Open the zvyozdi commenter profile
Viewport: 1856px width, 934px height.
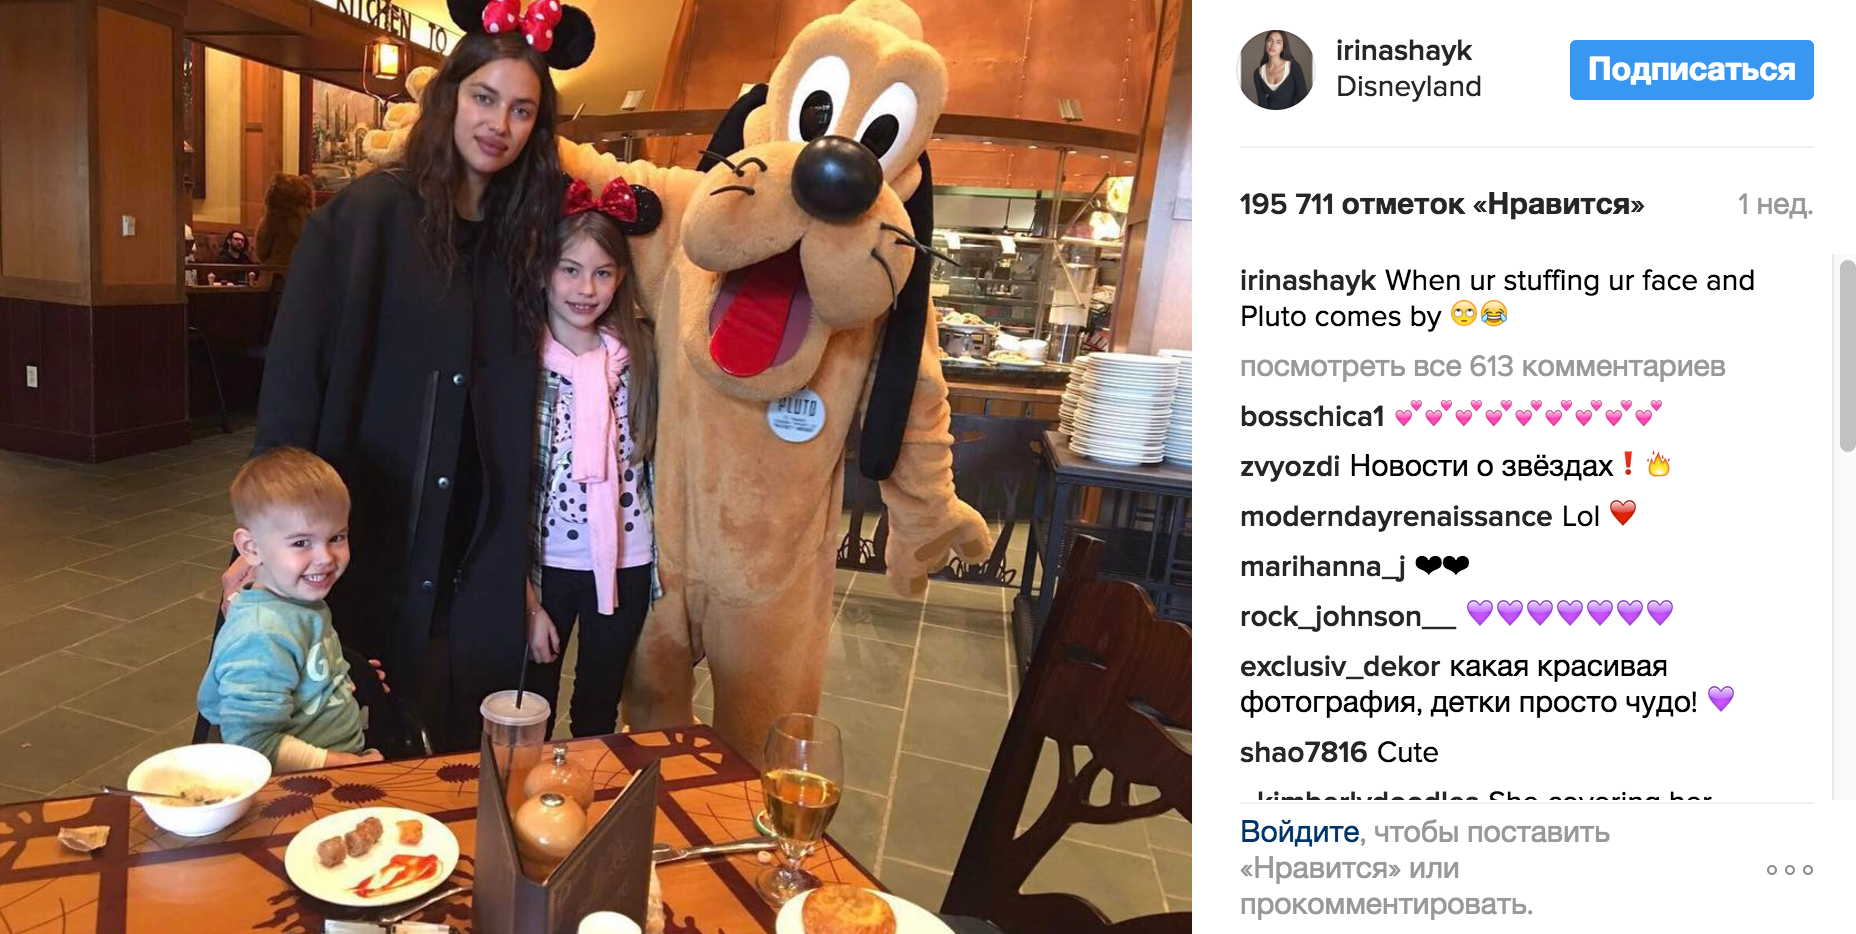coord(1290,466)
